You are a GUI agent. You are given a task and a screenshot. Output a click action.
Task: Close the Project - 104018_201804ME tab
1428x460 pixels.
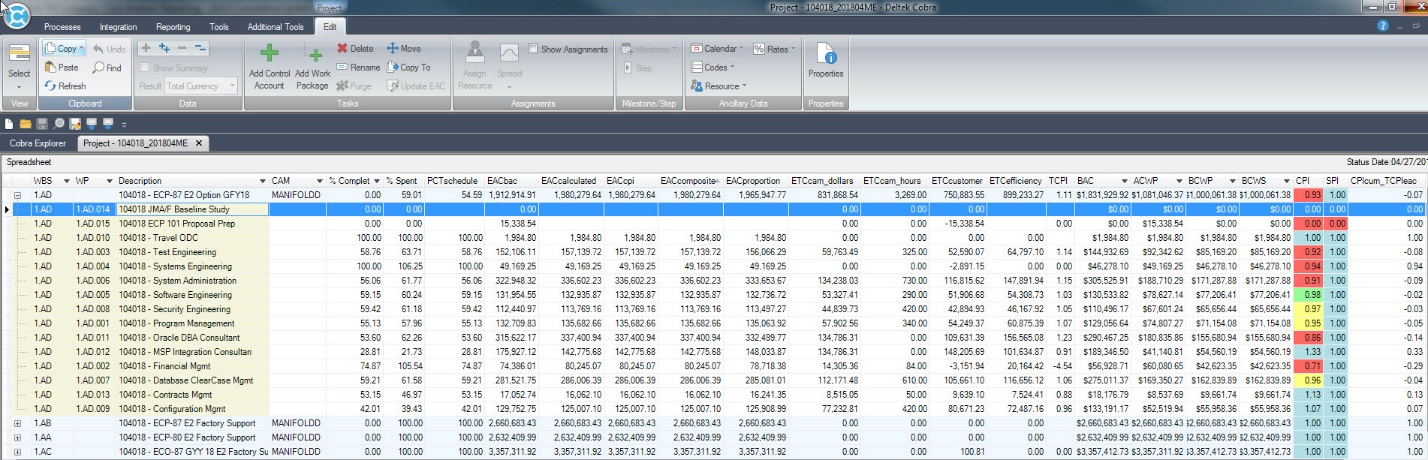click(x=199, y=144)
